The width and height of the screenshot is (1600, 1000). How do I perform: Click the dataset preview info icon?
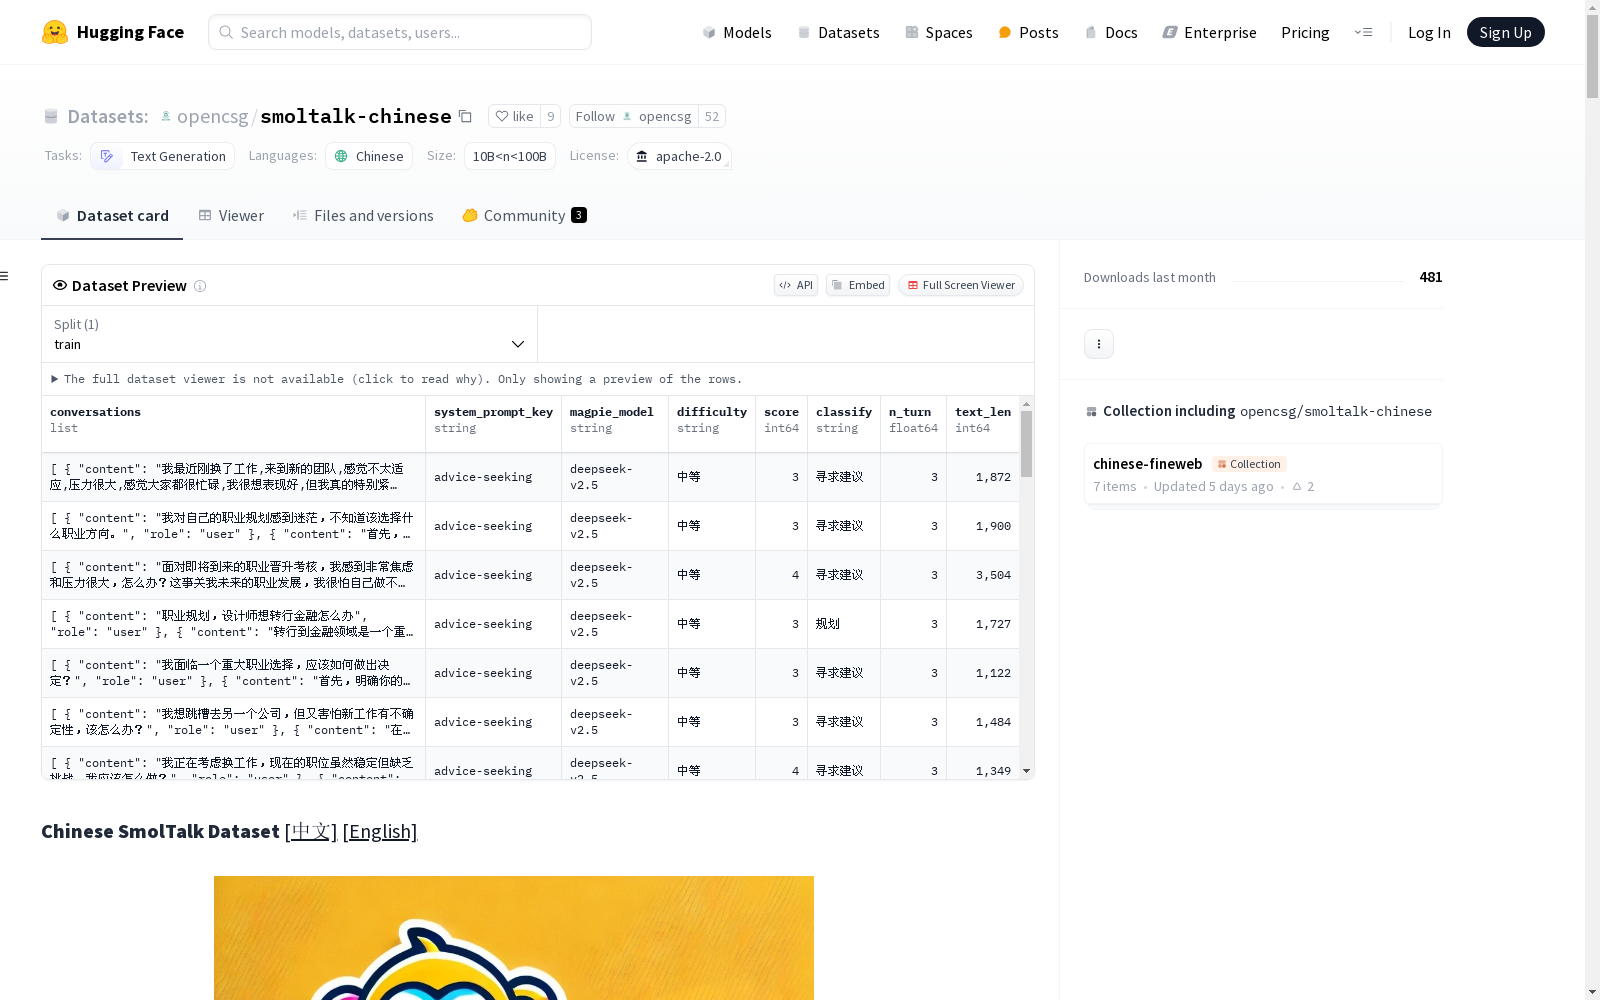(200, 286)
